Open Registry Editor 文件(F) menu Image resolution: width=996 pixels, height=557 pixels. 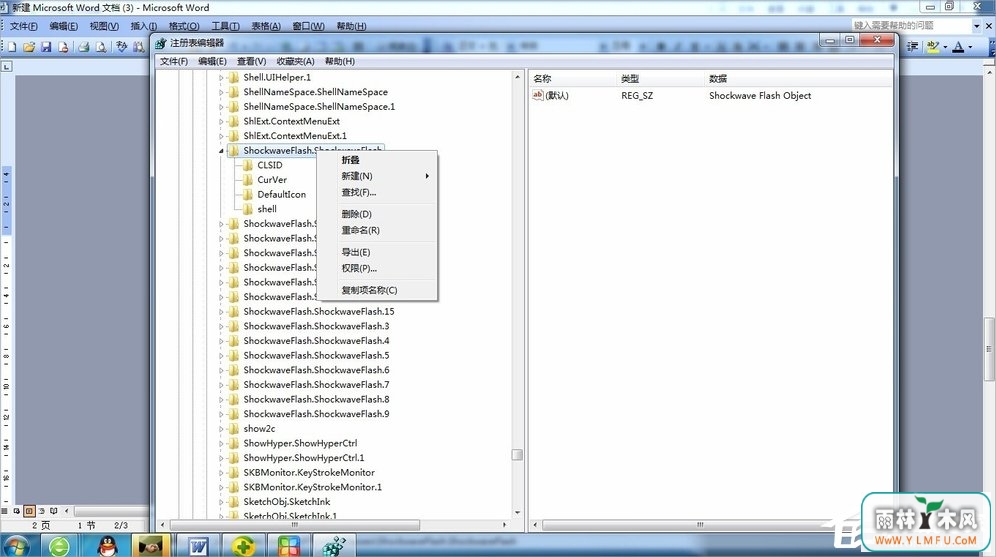pyautogui.click(x=173, y=62)
